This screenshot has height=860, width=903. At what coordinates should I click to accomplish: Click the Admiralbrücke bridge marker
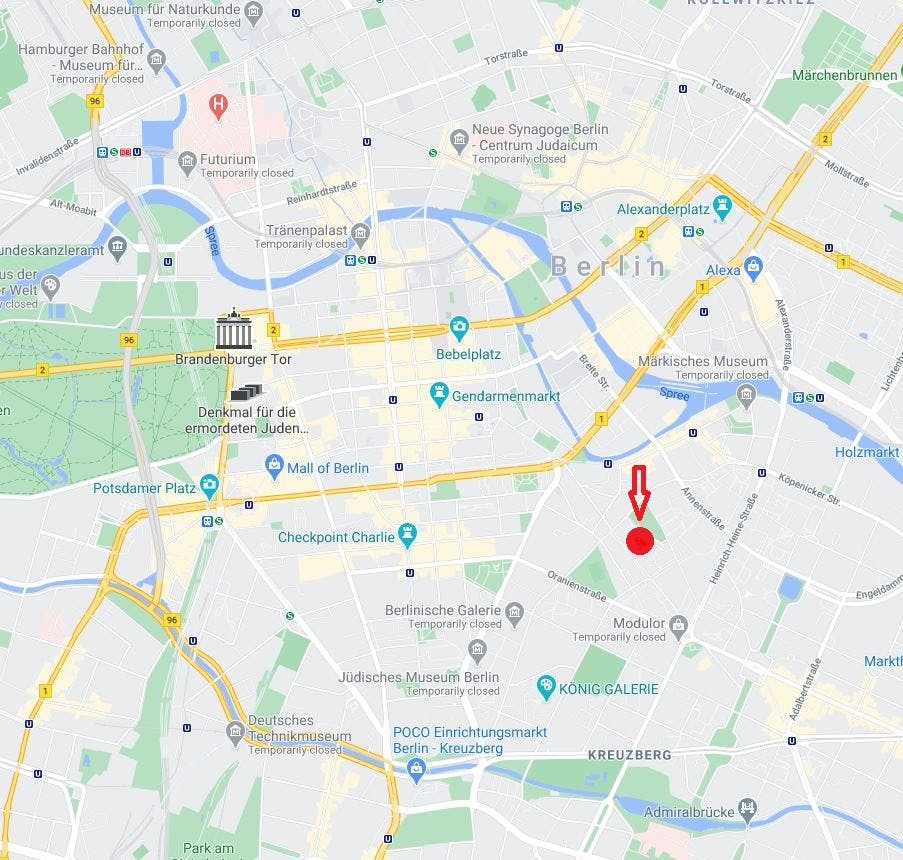(x=747, y=810)
